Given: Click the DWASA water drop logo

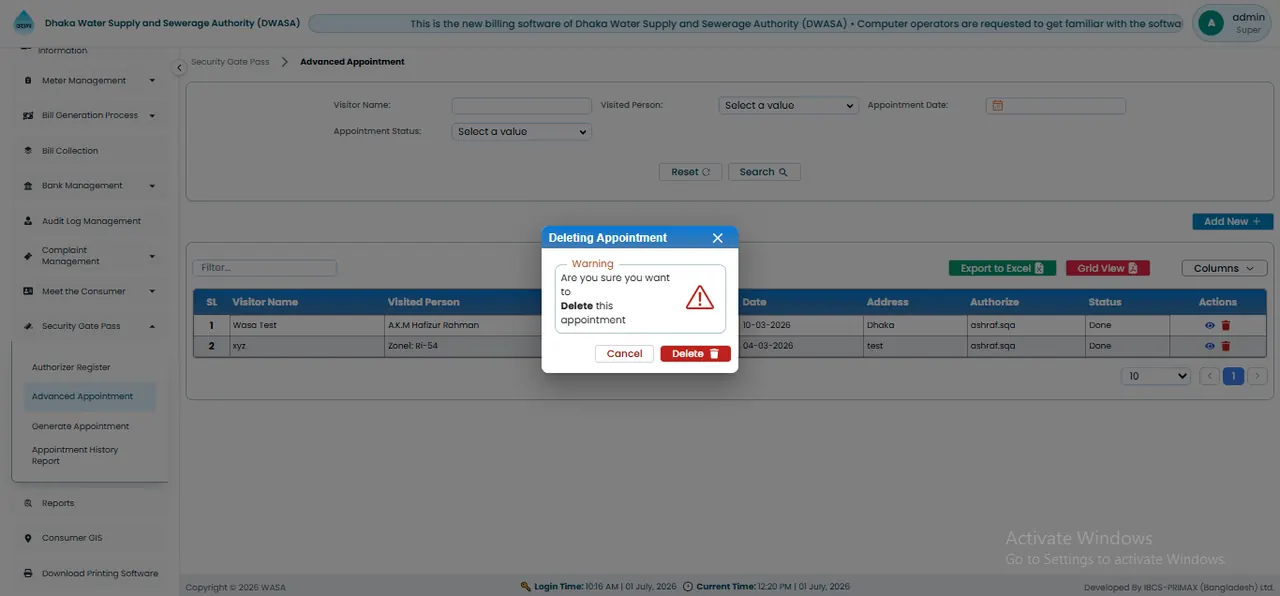Looking at the screenshot, I should pos(23,23).
